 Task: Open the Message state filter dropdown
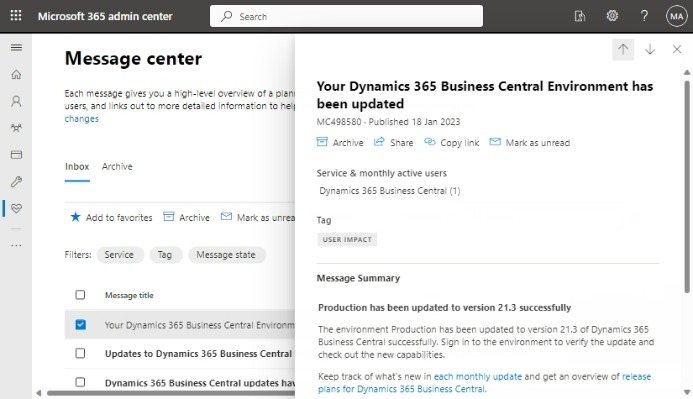coord(227,255)
